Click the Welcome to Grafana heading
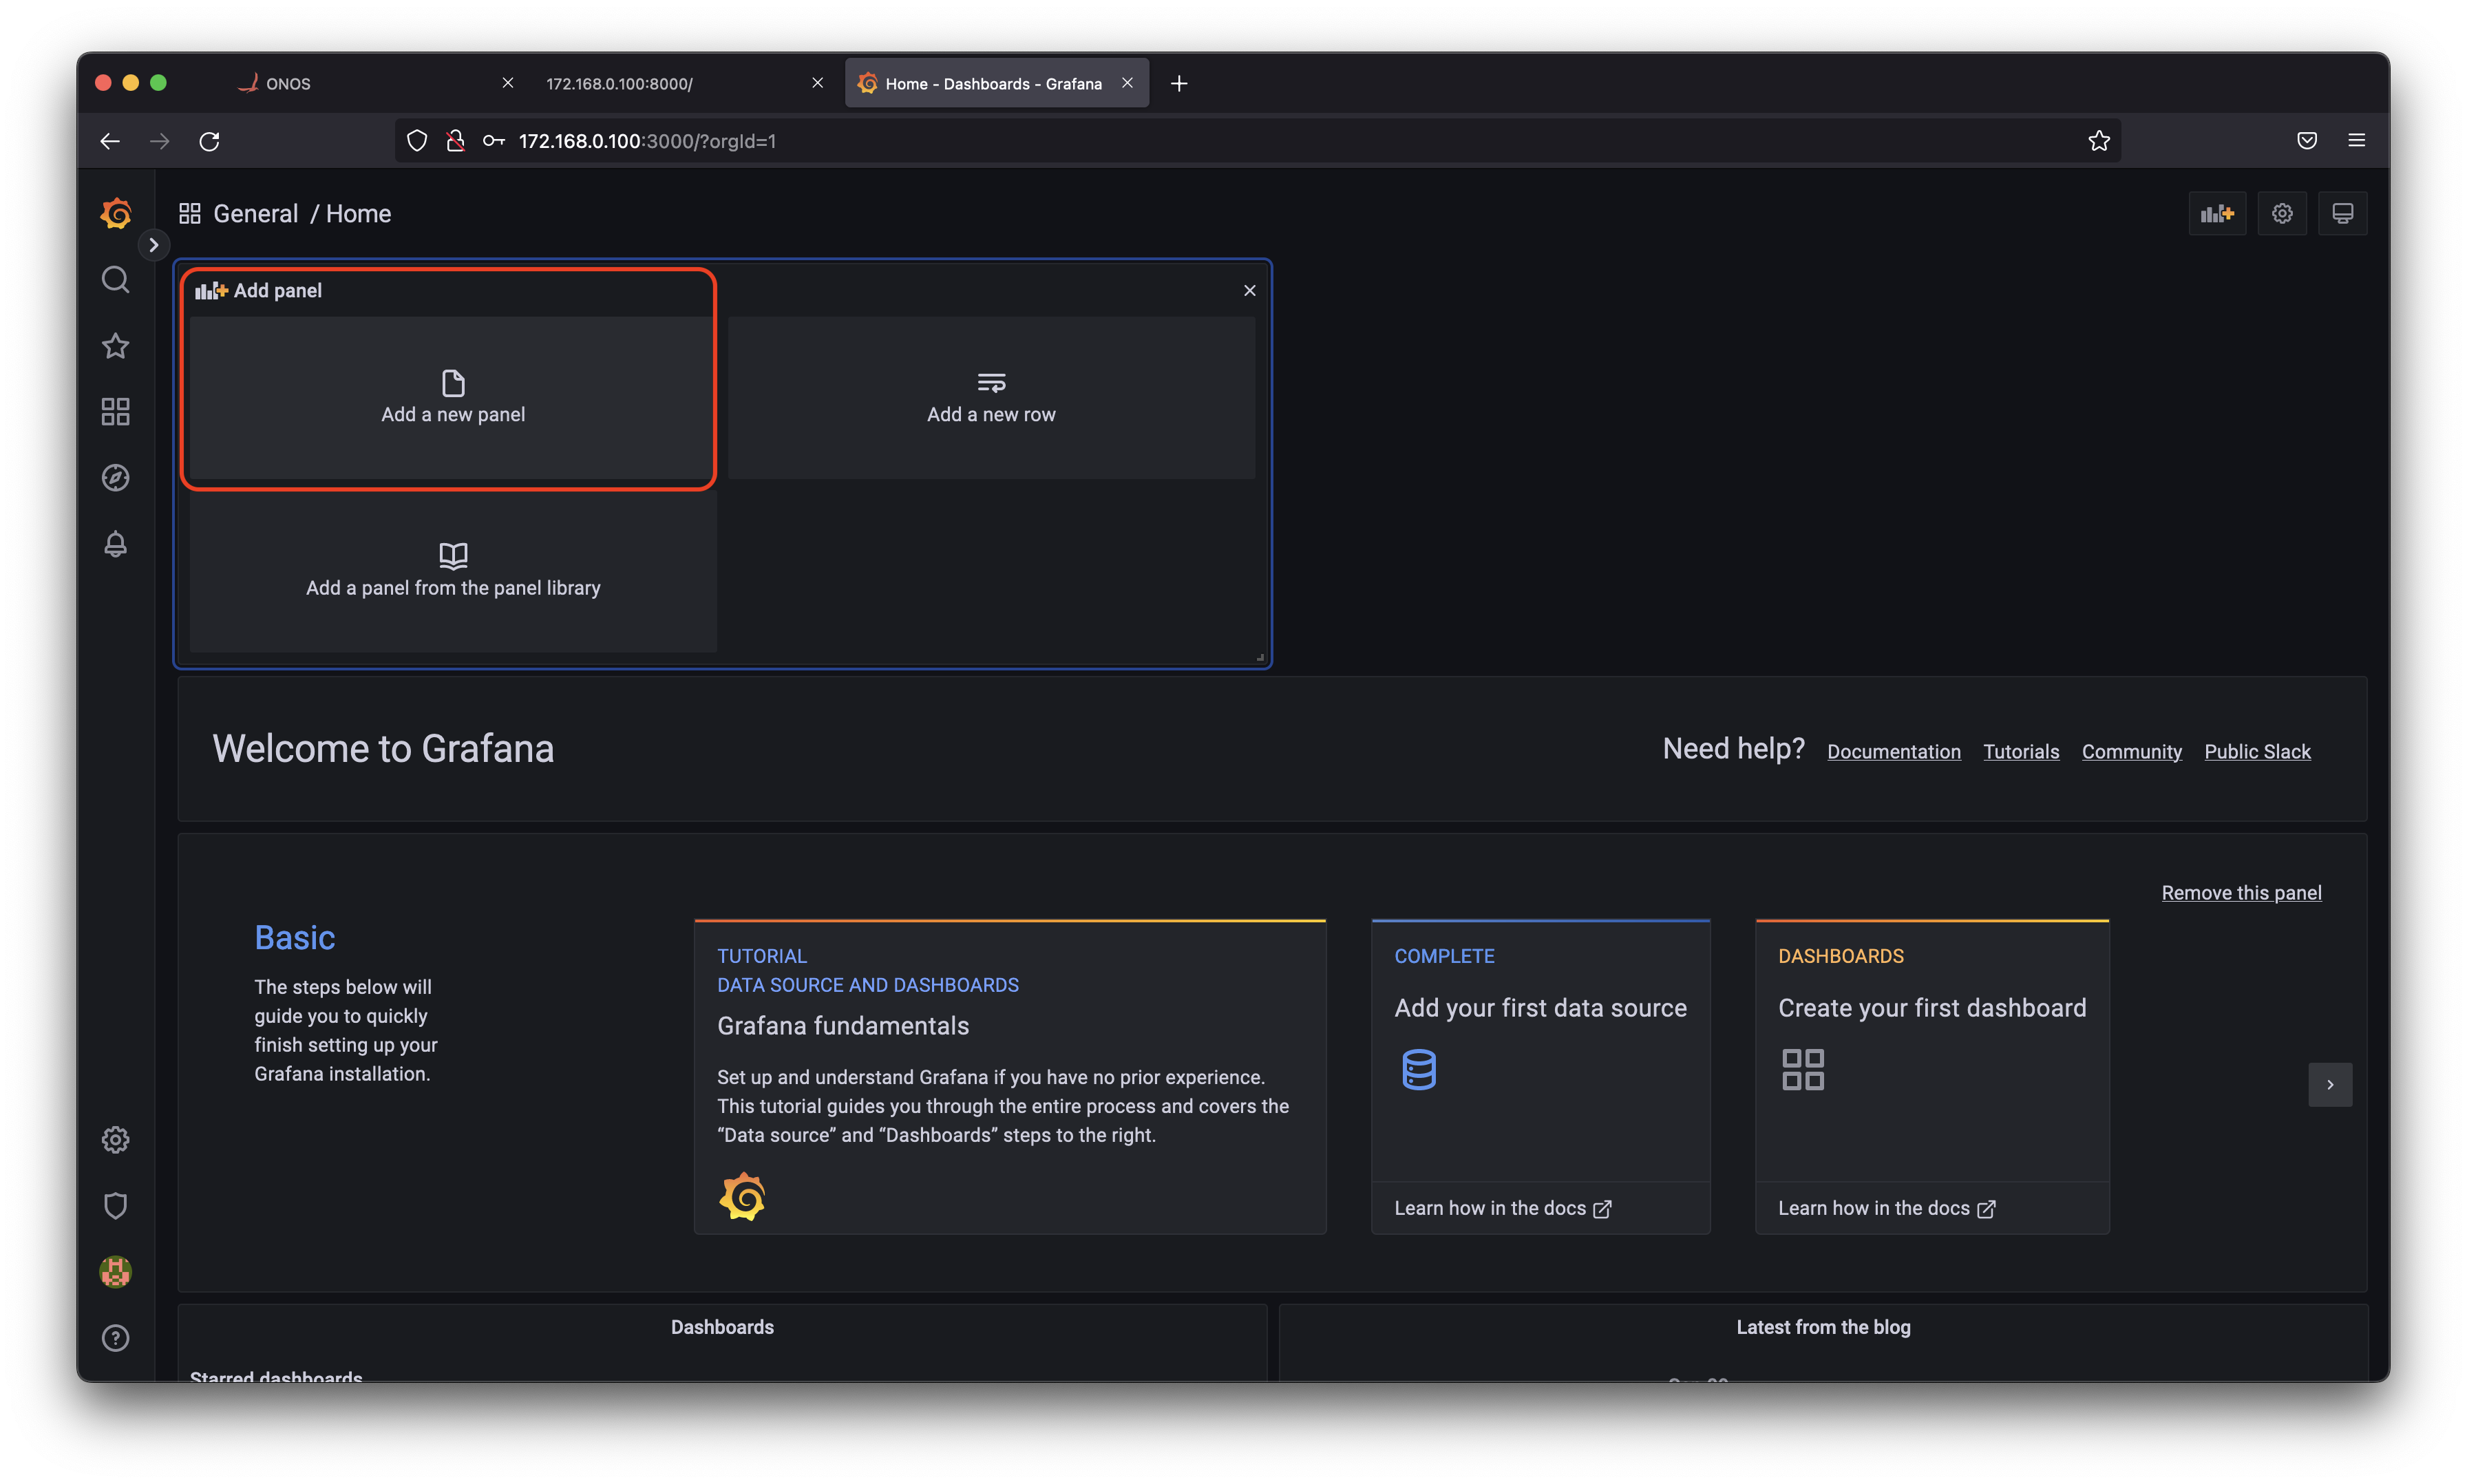This screenshot has width=2467, height=1484. [383, 749]
